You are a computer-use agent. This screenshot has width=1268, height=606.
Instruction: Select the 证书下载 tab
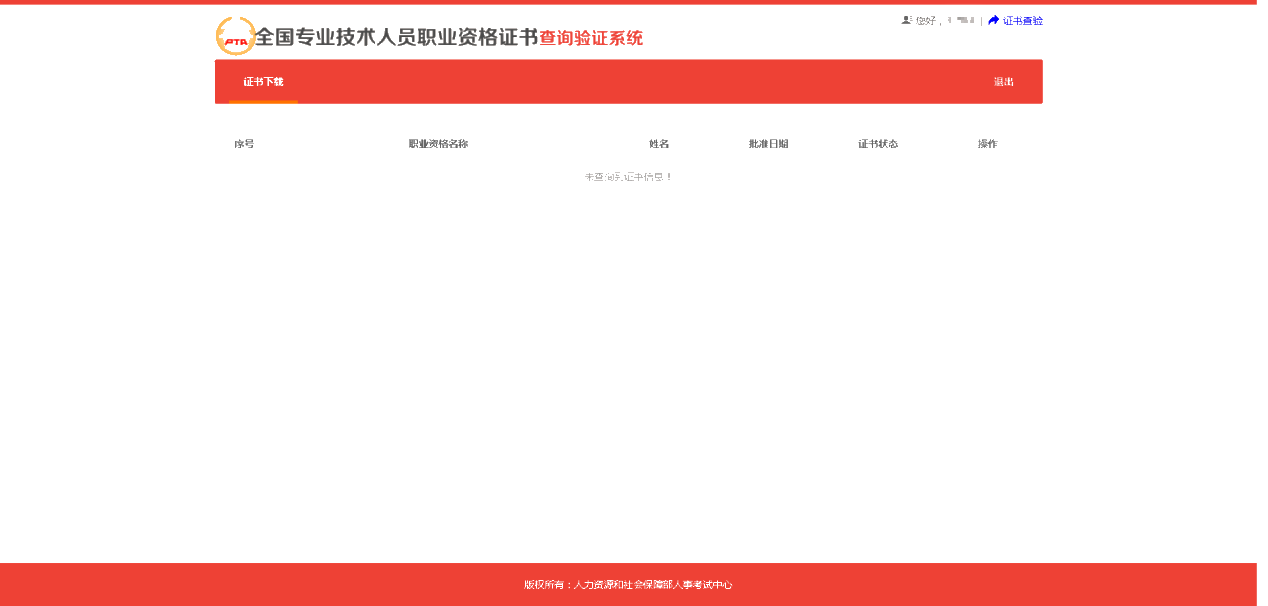263,82
